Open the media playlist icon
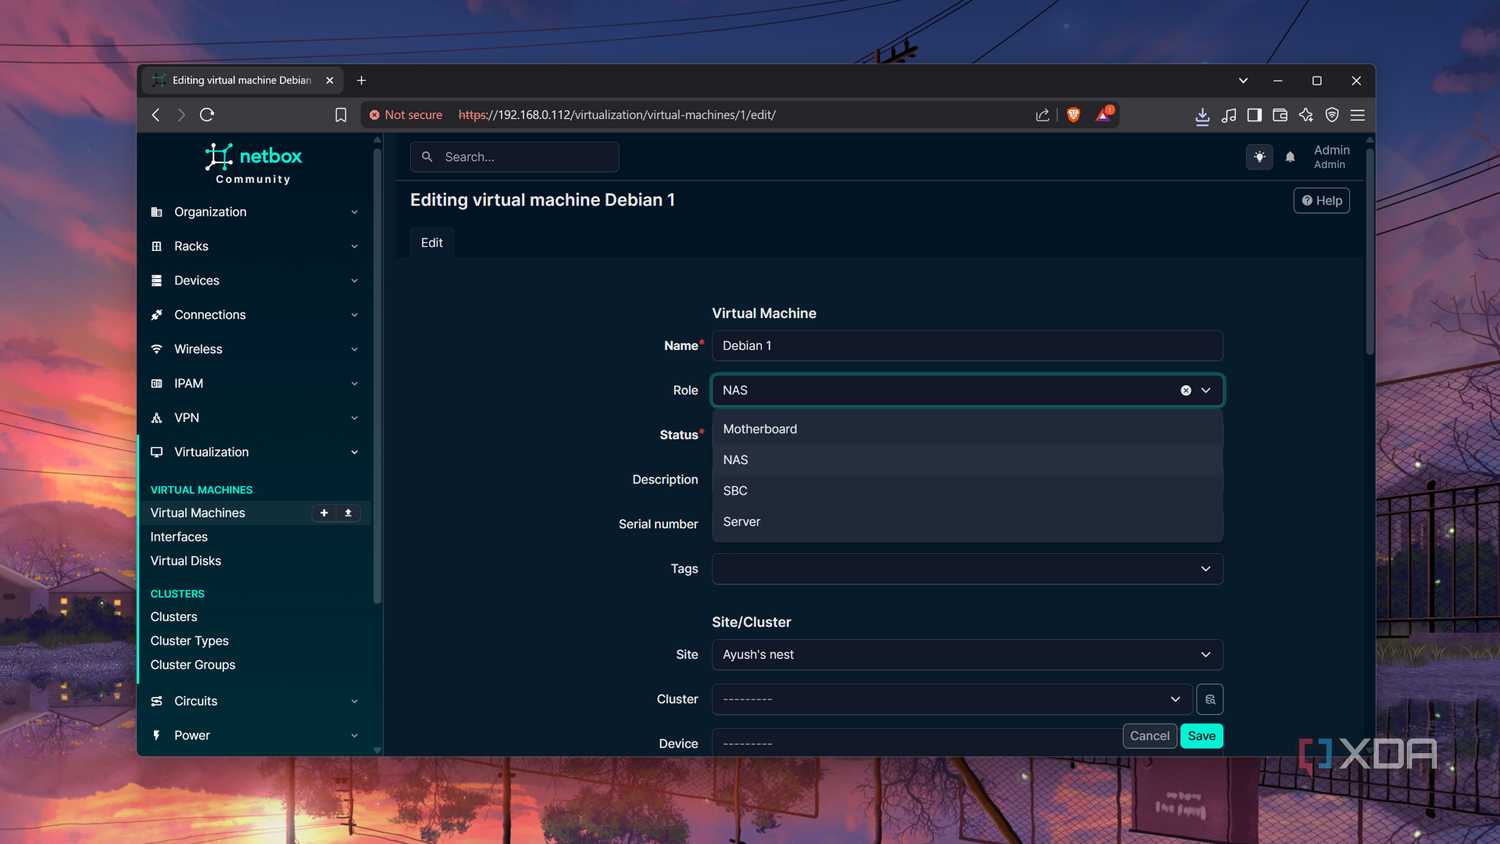 pos(1229,115)
